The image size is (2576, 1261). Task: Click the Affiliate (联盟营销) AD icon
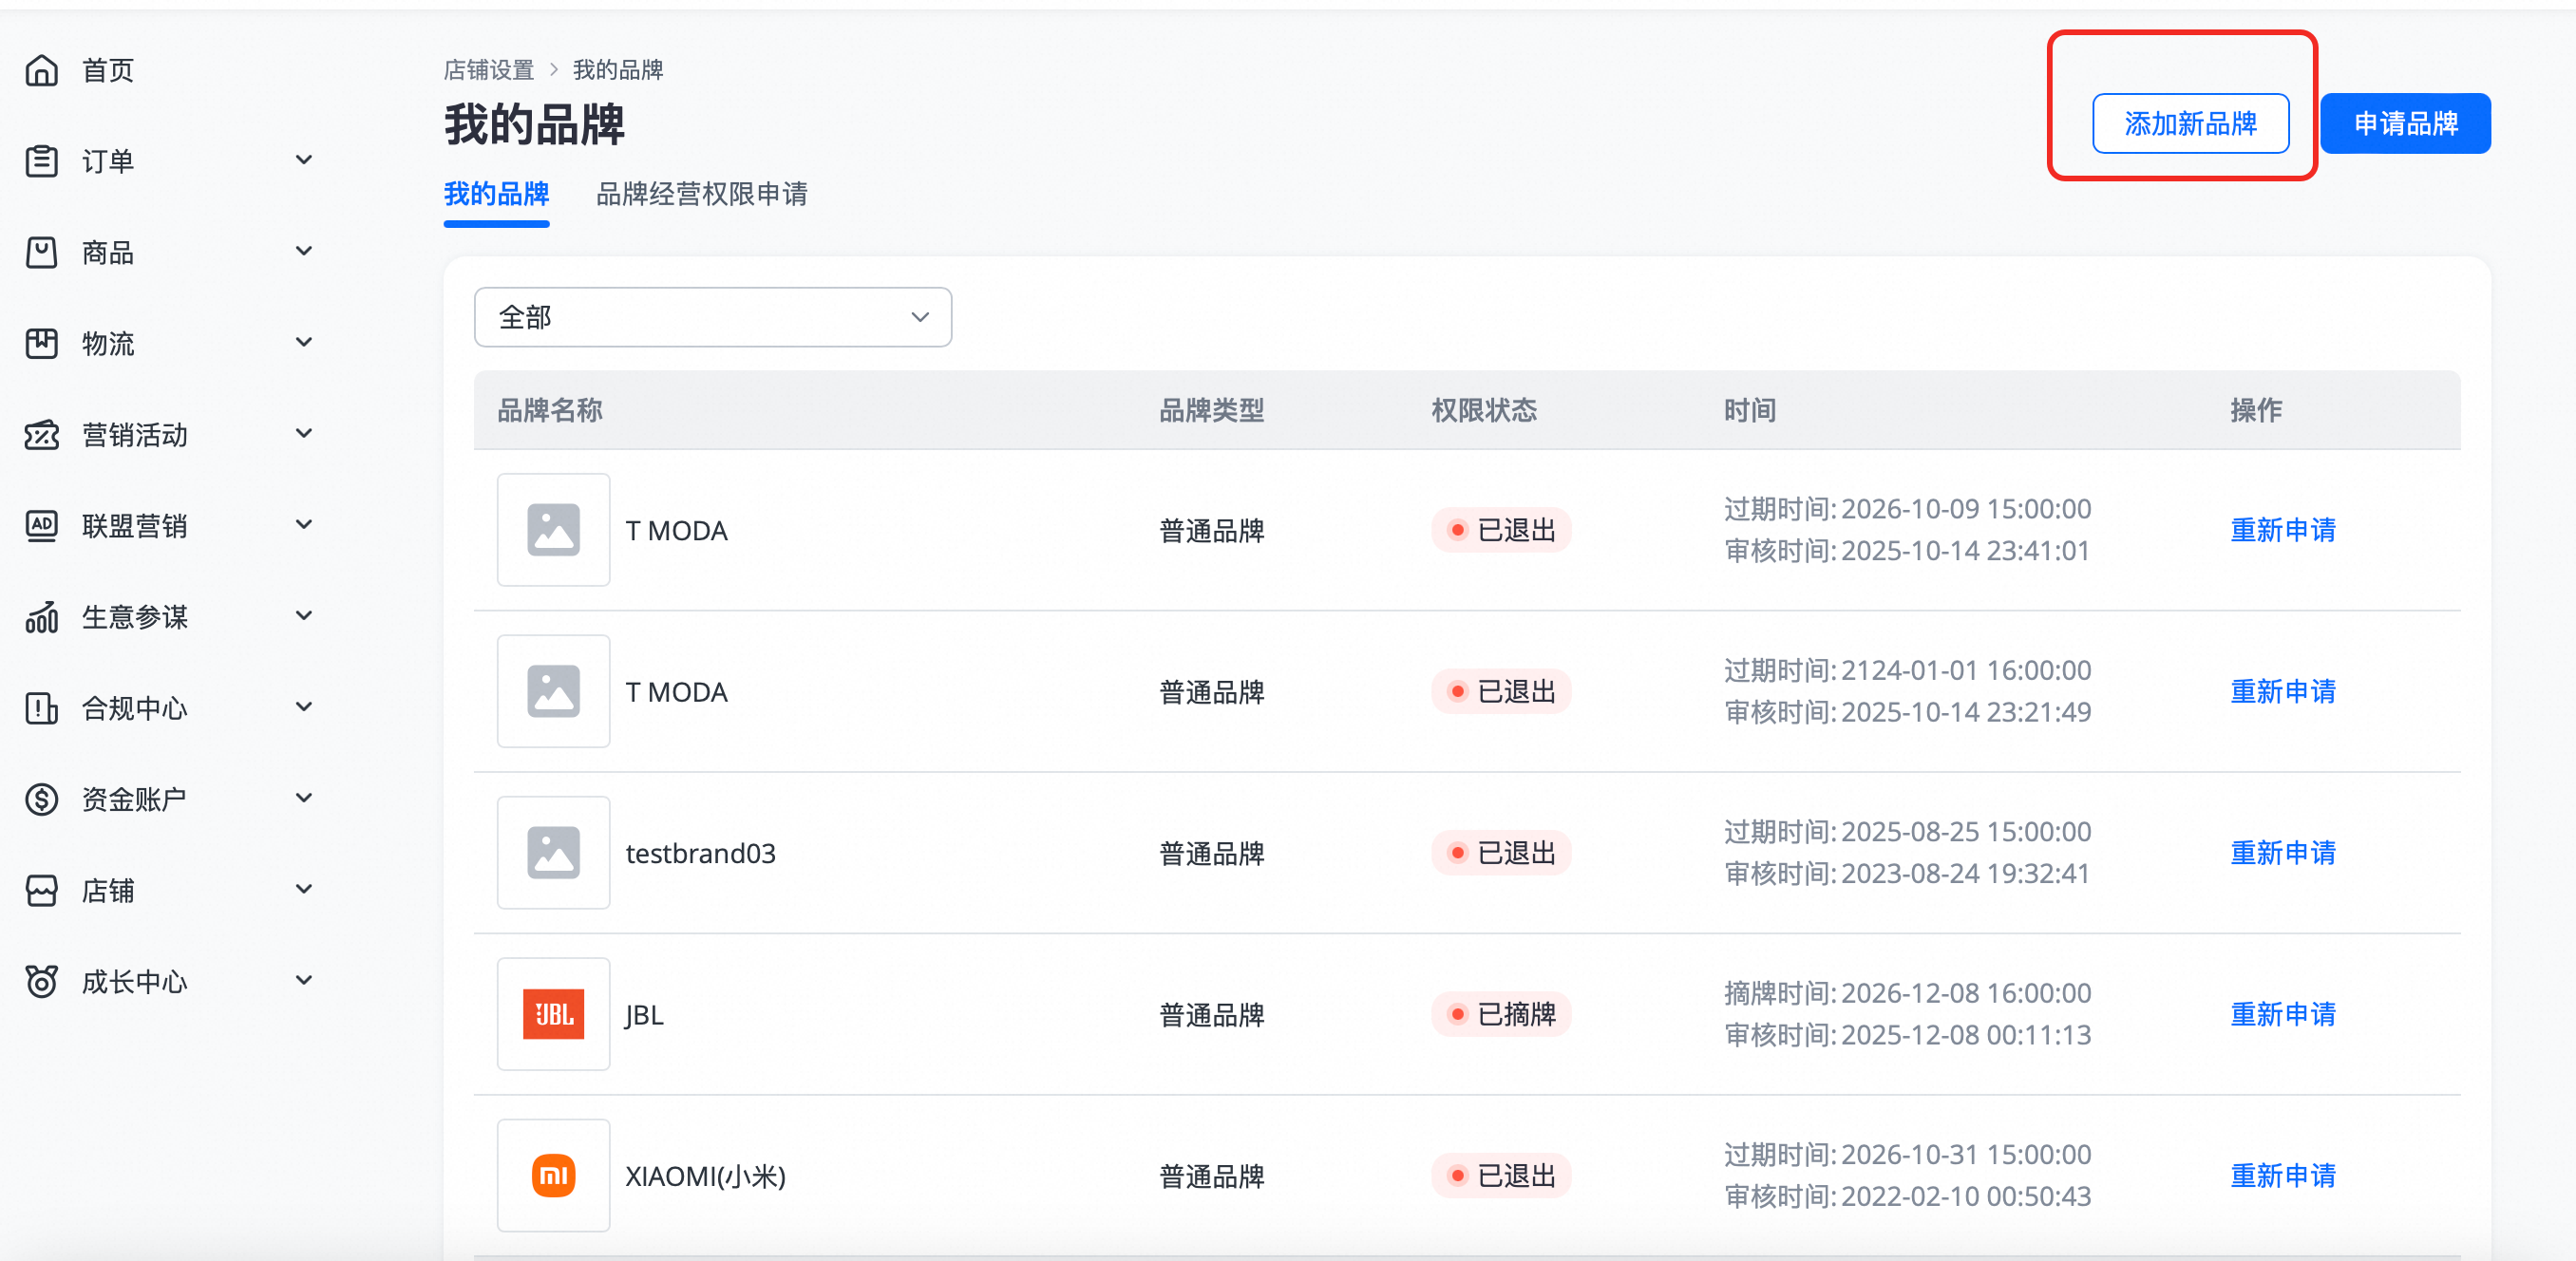point(41,526)
